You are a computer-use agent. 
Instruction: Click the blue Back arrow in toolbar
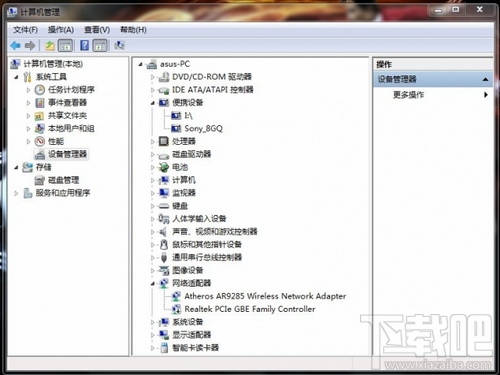coord(15,45)
